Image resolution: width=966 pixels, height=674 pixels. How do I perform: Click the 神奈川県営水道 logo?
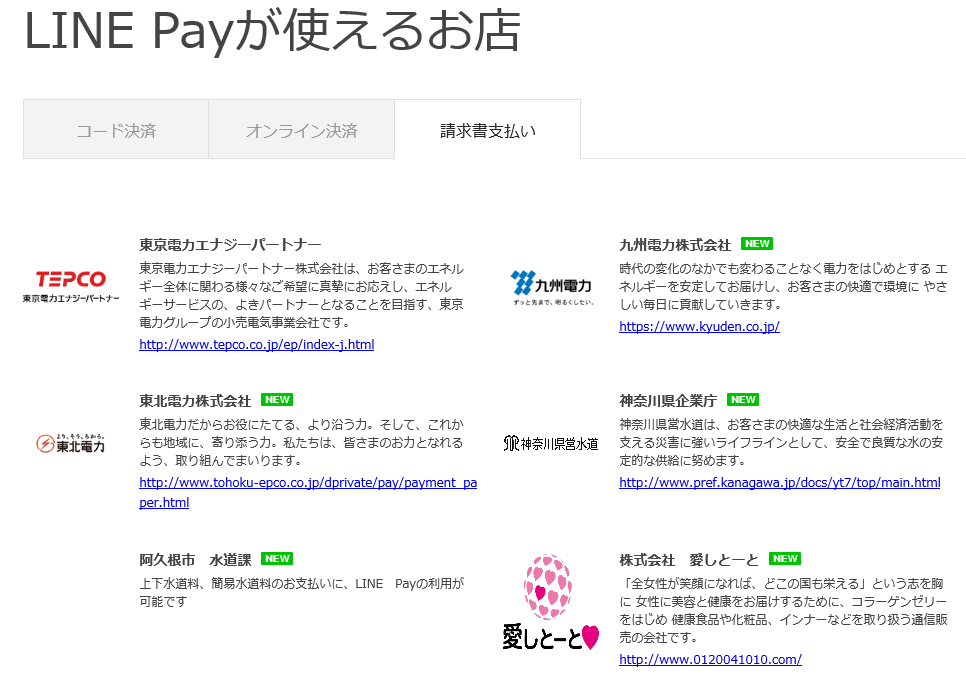click(551, 443)
